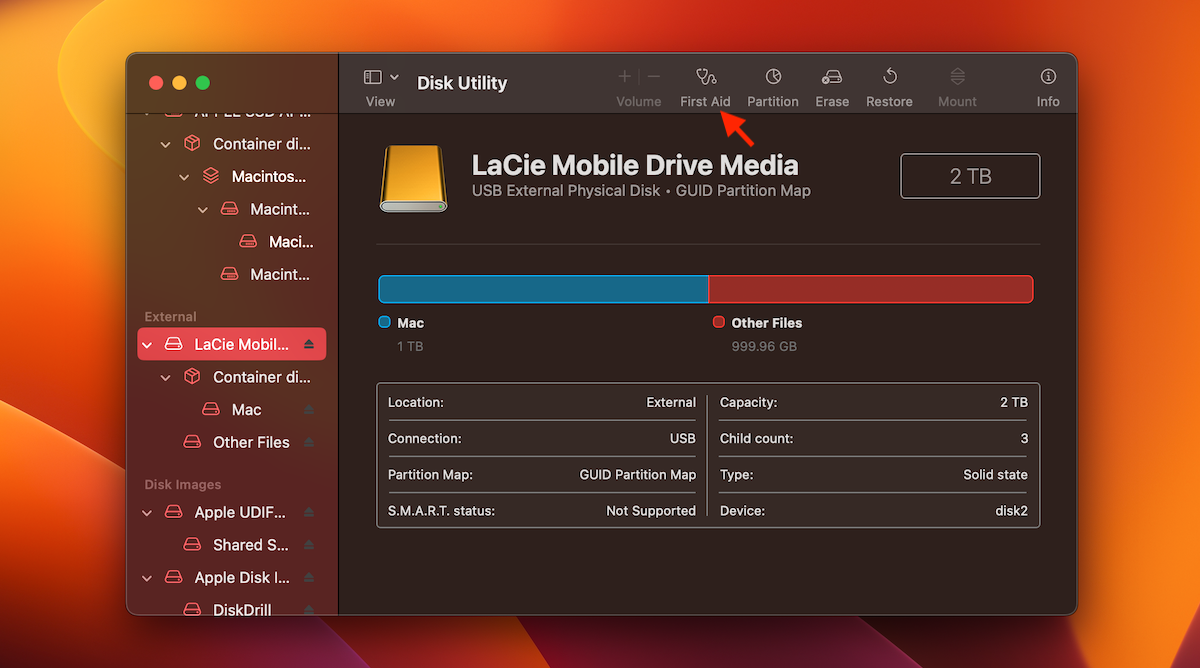Screen dimensions: 1200x668
Task: Click LaCie Mobile Drive Media title
Action: (x=635, y=165)
